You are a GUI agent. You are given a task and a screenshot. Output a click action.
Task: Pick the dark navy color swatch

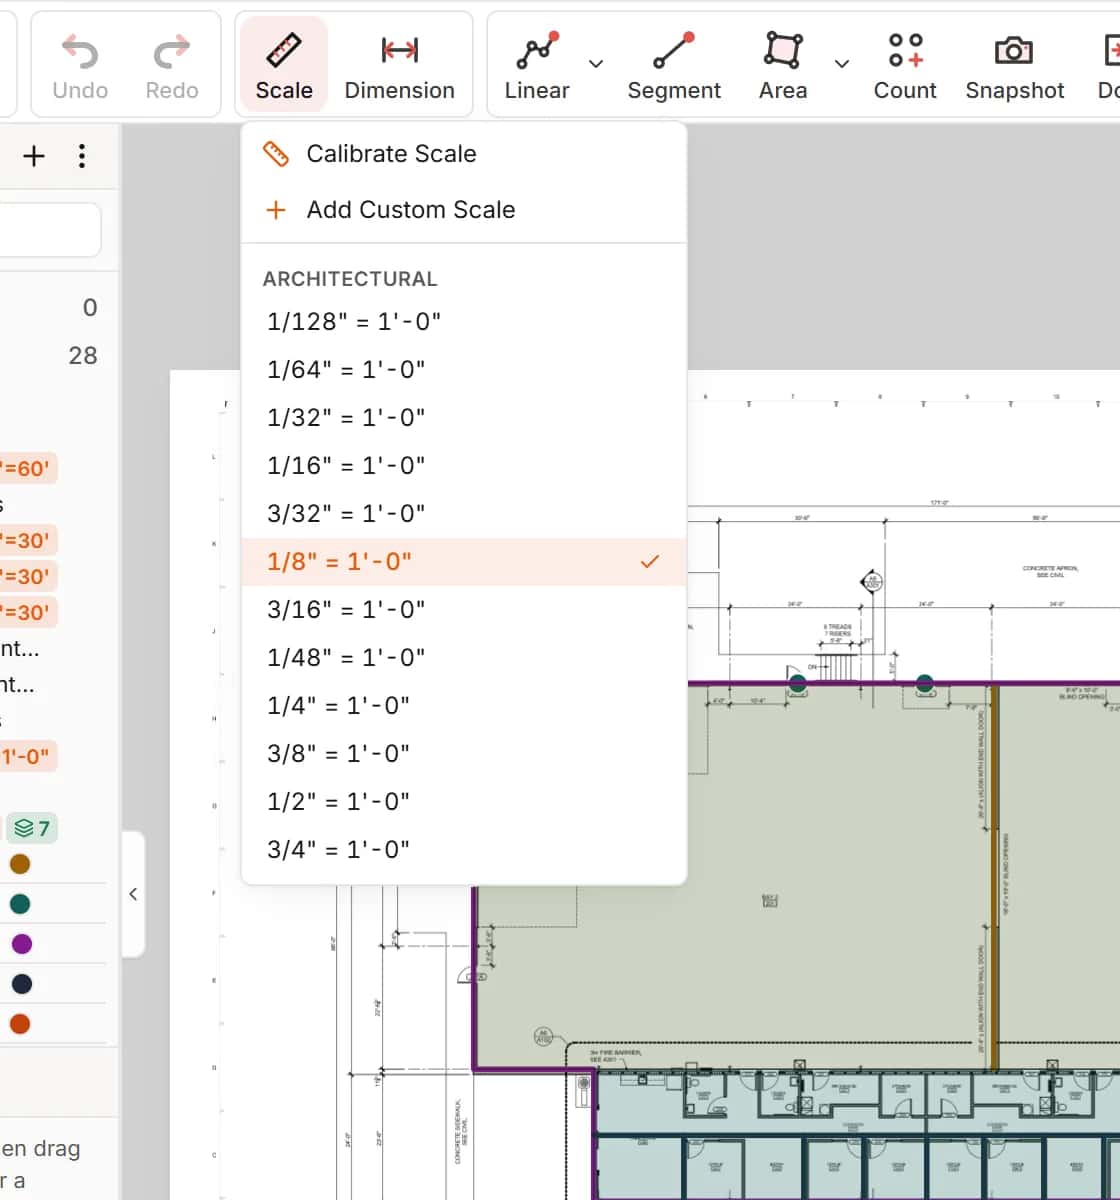[21, 984]
